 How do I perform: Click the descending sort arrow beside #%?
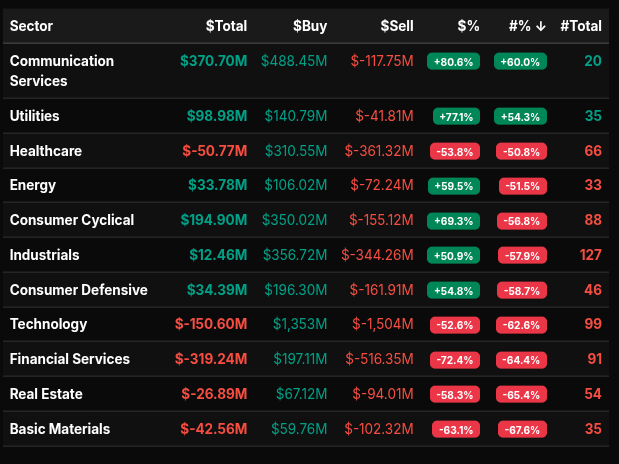tap(541, 26)
